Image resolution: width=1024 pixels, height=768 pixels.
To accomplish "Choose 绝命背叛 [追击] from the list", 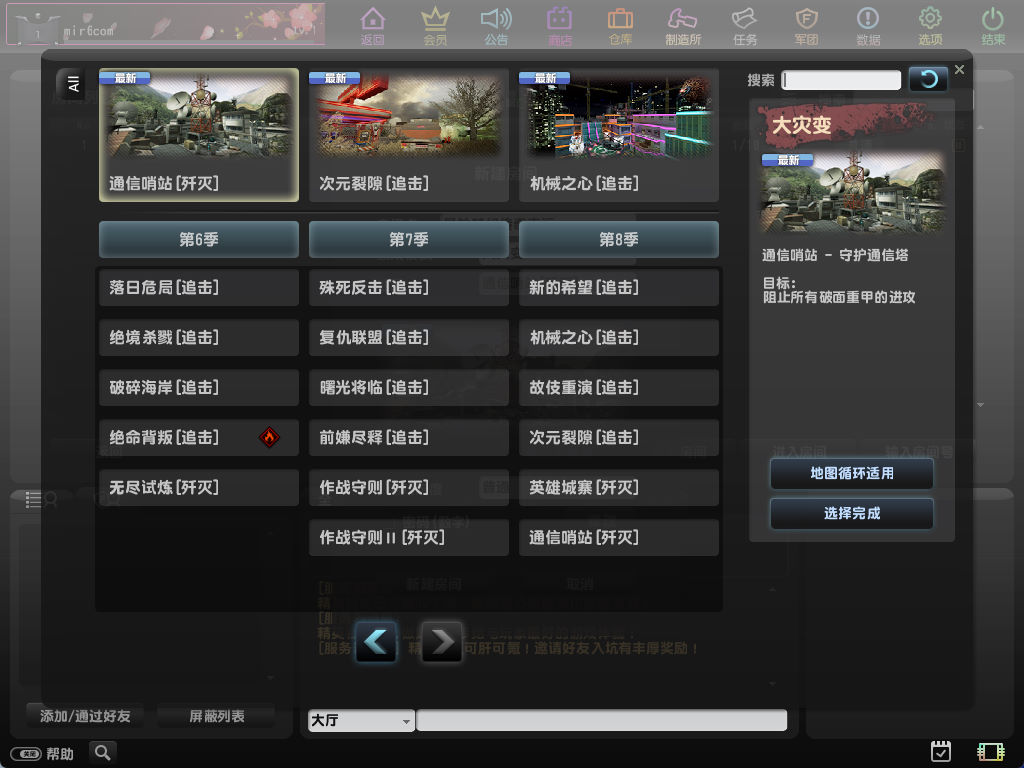I will pyautogui.click(x=199, y=438).
